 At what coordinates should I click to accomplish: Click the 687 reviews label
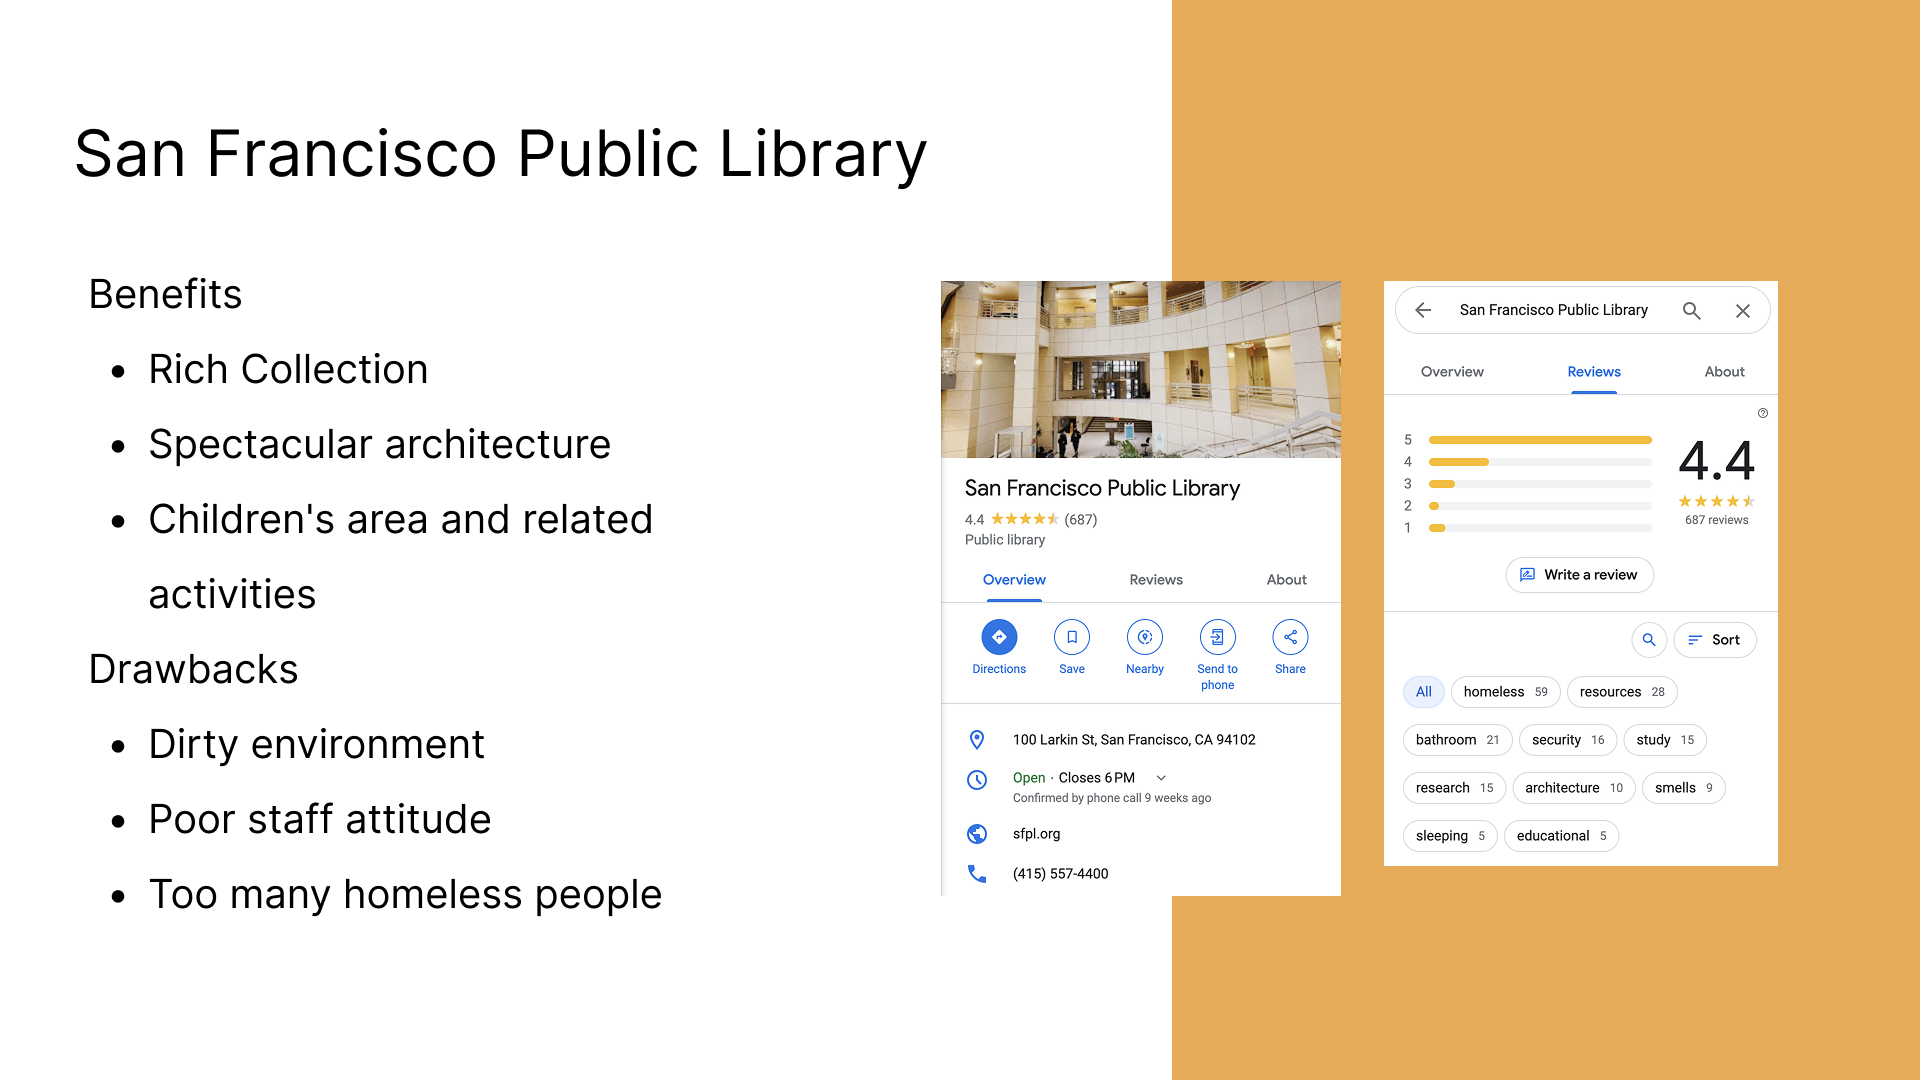[1716, 520]
